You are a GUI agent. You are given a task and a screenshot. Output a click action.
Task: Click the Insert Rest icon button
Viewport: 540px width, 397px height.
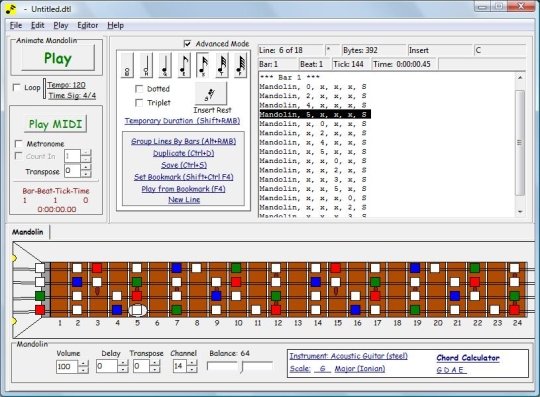tap(211, 93)
